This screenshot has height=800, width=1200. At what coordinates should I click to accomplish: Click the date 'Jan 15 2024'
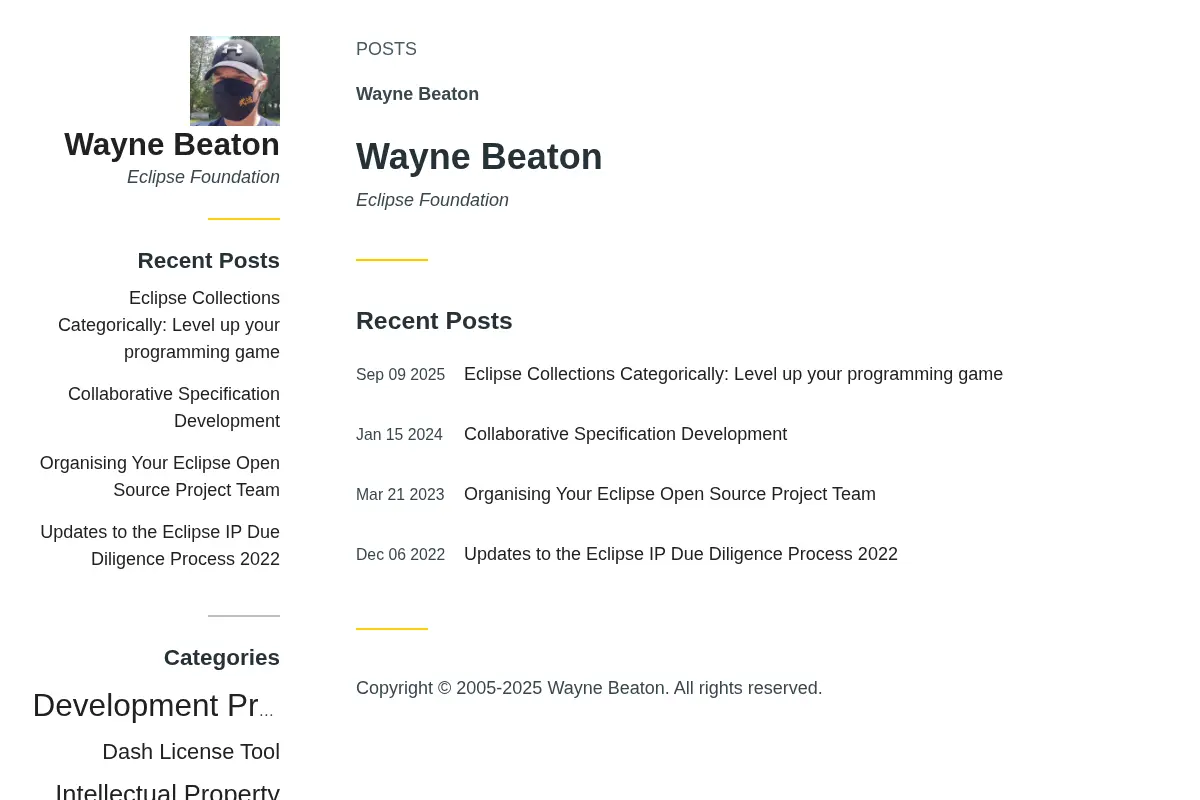(x=399, y=435)
